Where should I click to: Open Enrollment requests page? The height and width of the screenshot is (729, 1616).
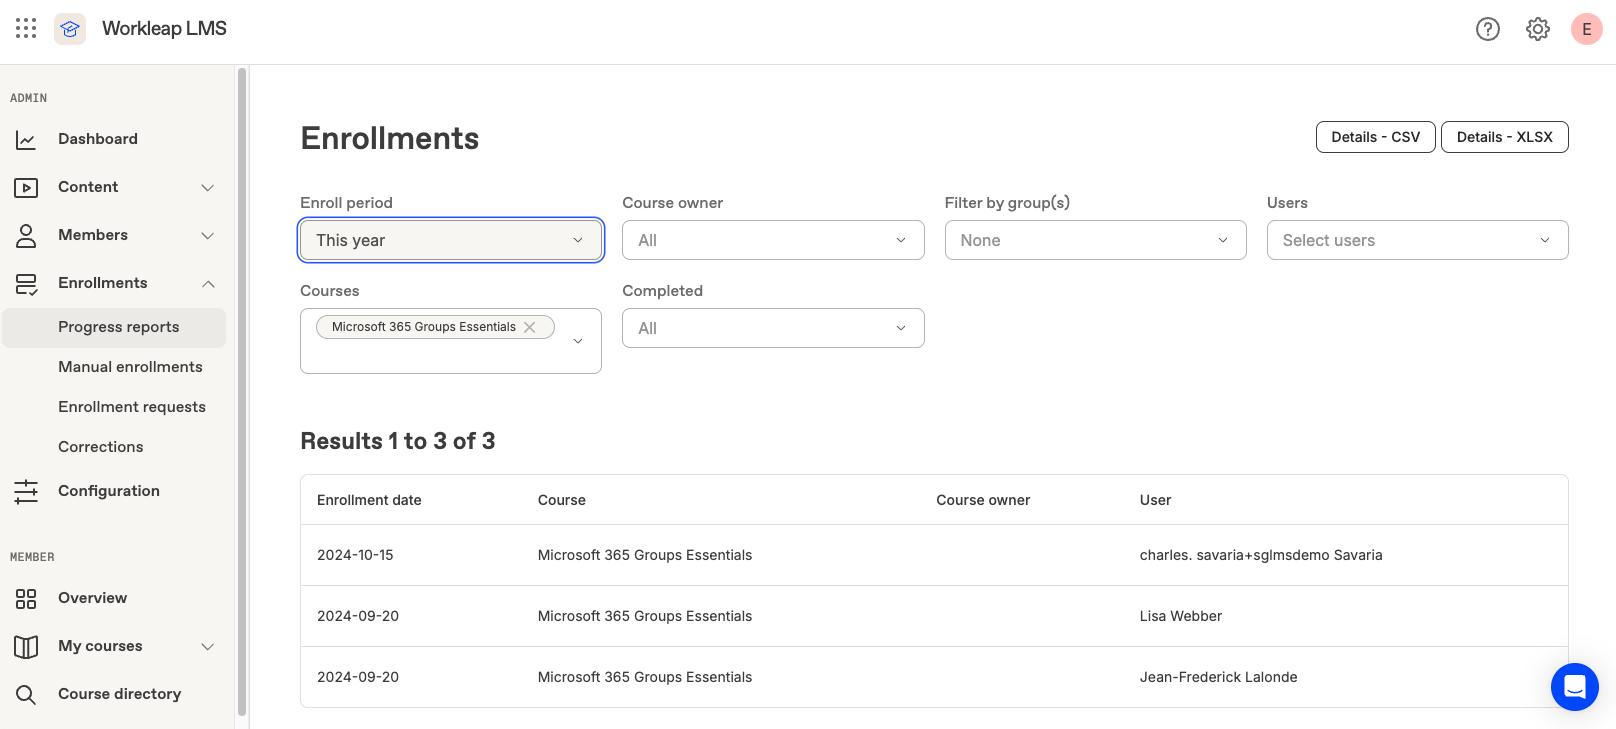pos(132,407)
